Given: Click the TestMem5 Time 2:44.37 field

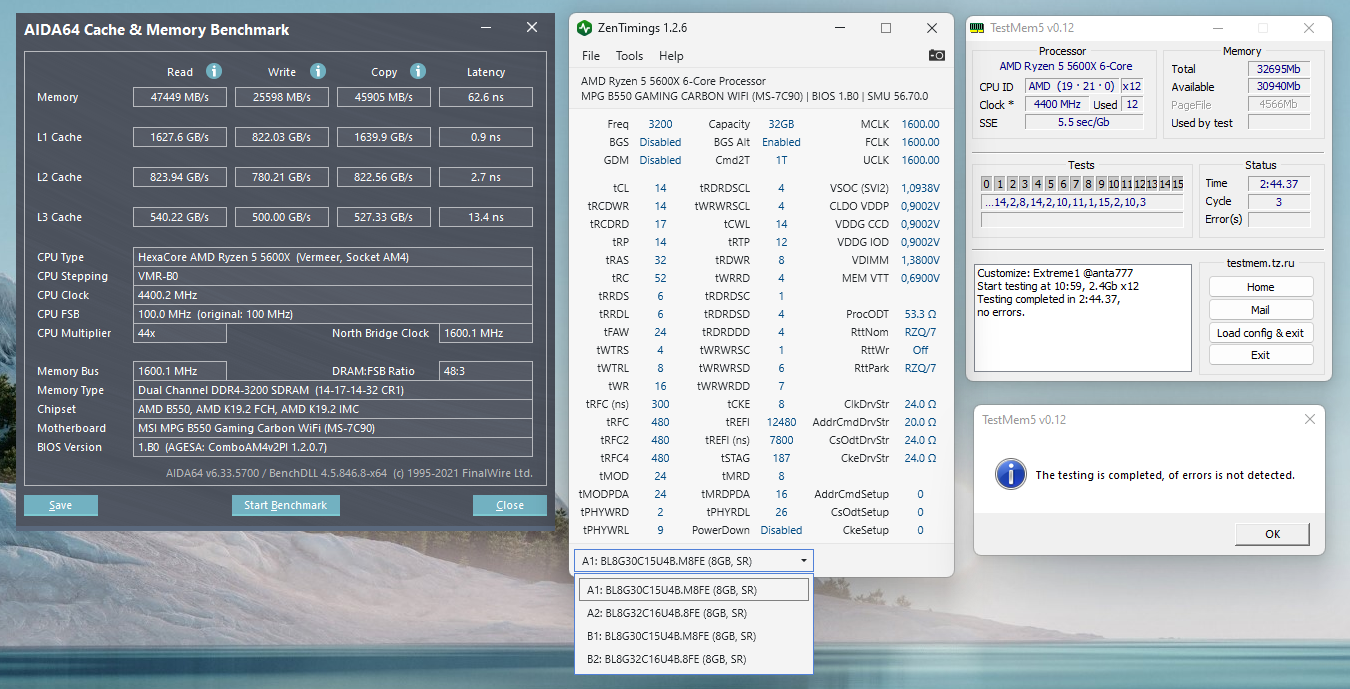Looking at the screenshot, I should coord(1278,183).
